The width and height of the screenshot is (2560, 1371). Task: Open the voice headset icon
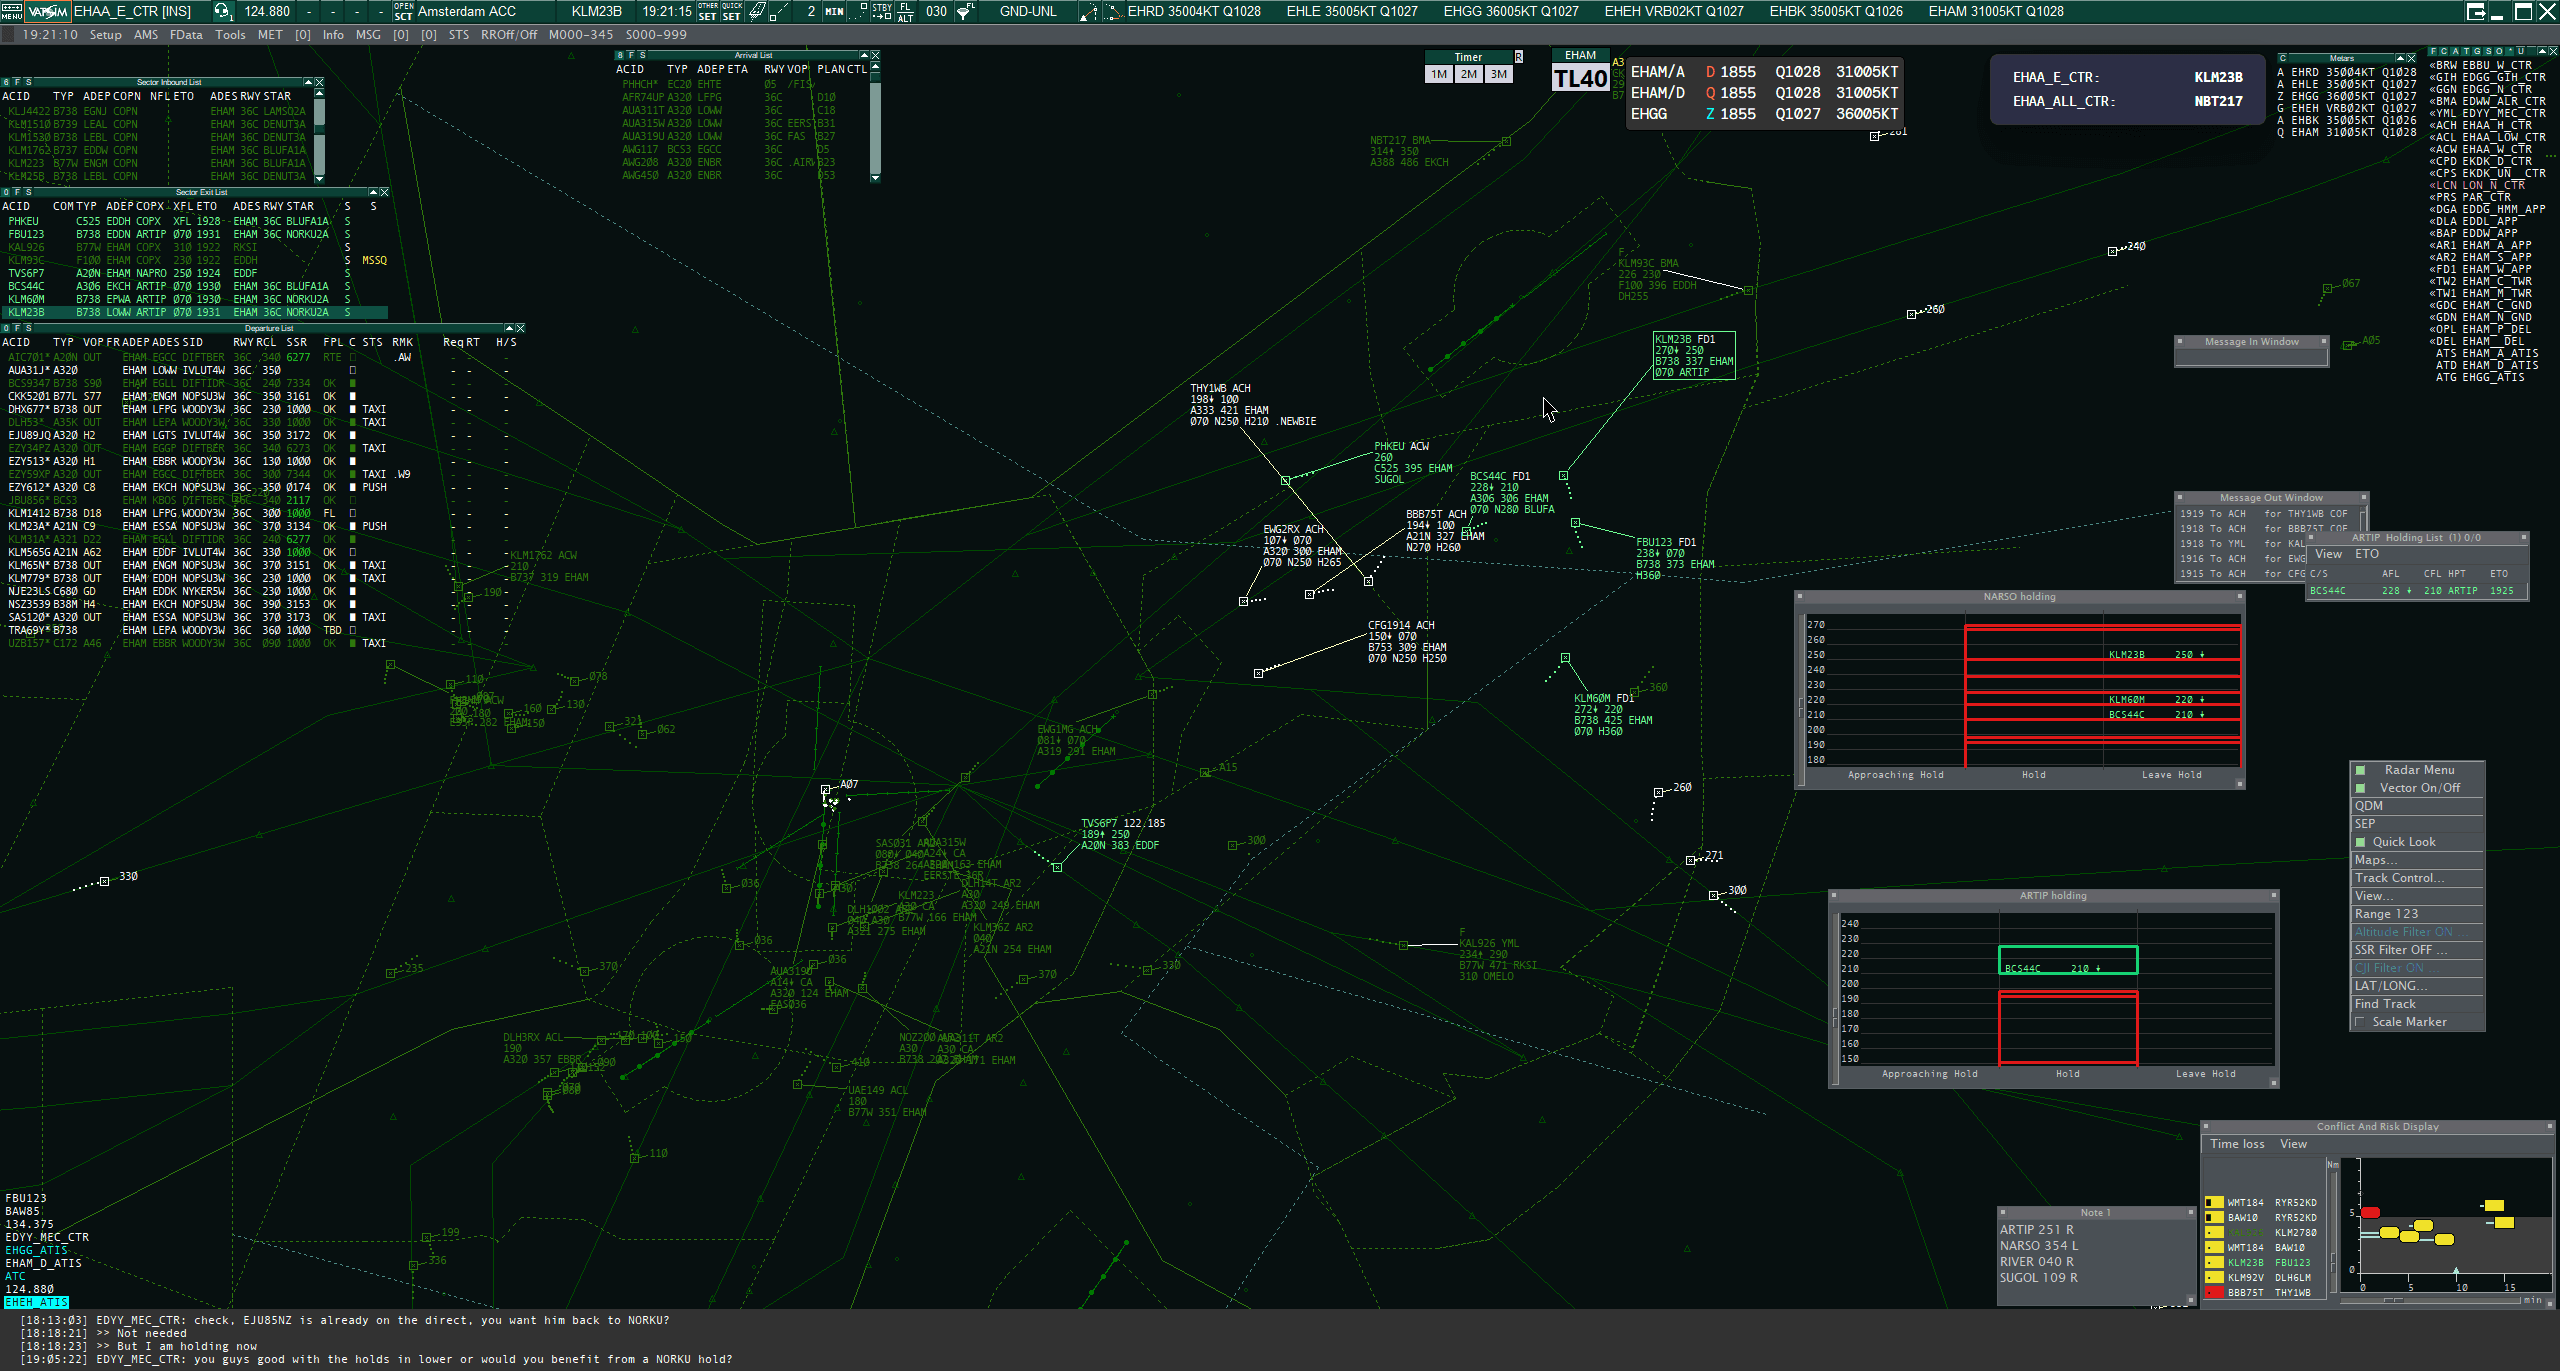point(222,11)
